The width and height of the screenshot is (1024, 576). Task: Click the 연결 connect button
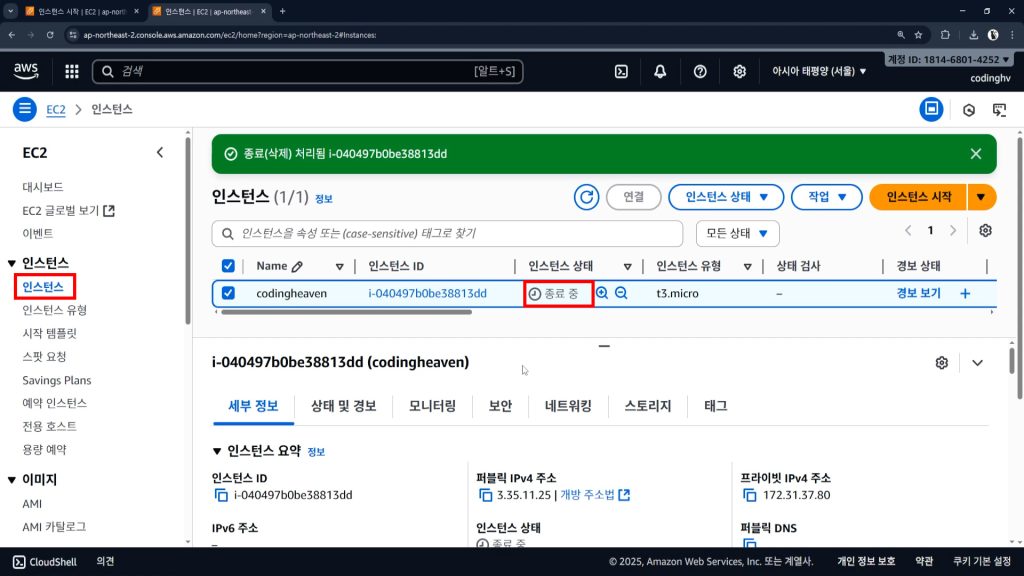[633, 197]
